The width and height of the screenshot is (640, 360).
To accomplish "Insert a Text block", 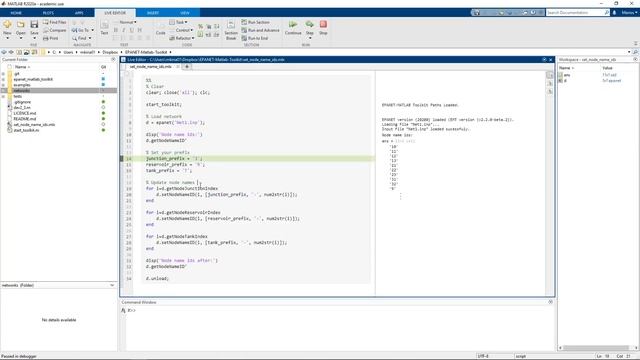I will click(104, 28).
